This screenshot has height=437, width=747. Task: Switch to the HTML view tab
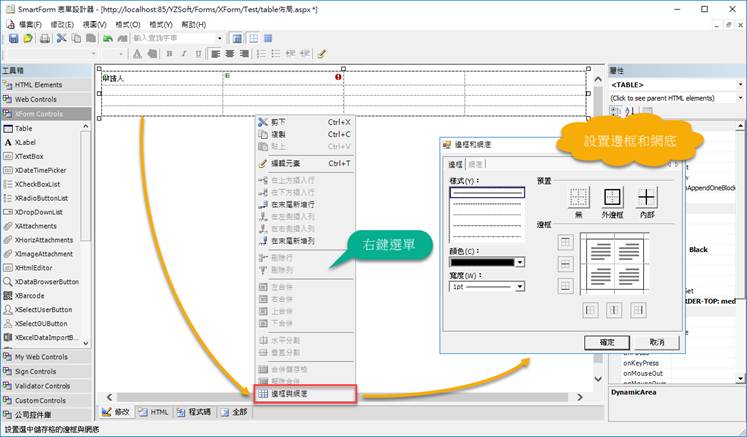(x=153, y=411)
